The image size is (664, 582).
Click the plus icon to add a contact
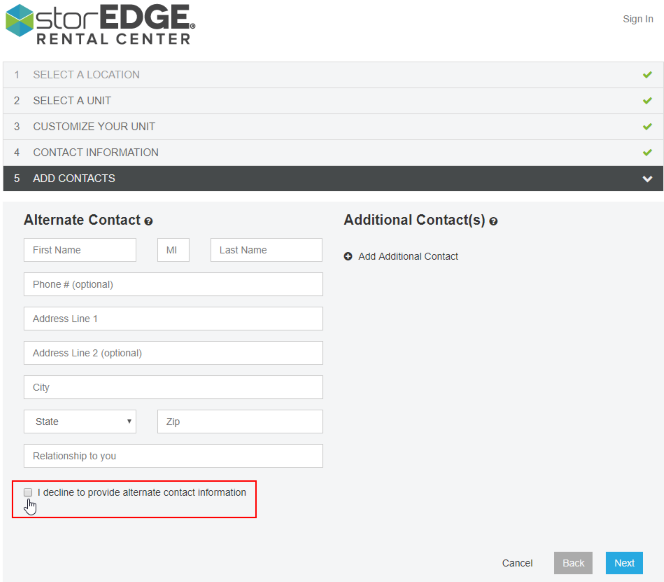coord(348,257)
